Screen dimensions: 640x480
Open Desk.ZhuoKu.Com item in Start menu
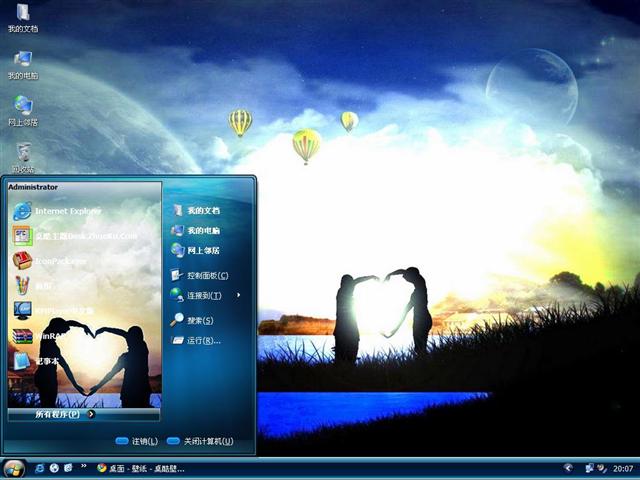point(75,236)
